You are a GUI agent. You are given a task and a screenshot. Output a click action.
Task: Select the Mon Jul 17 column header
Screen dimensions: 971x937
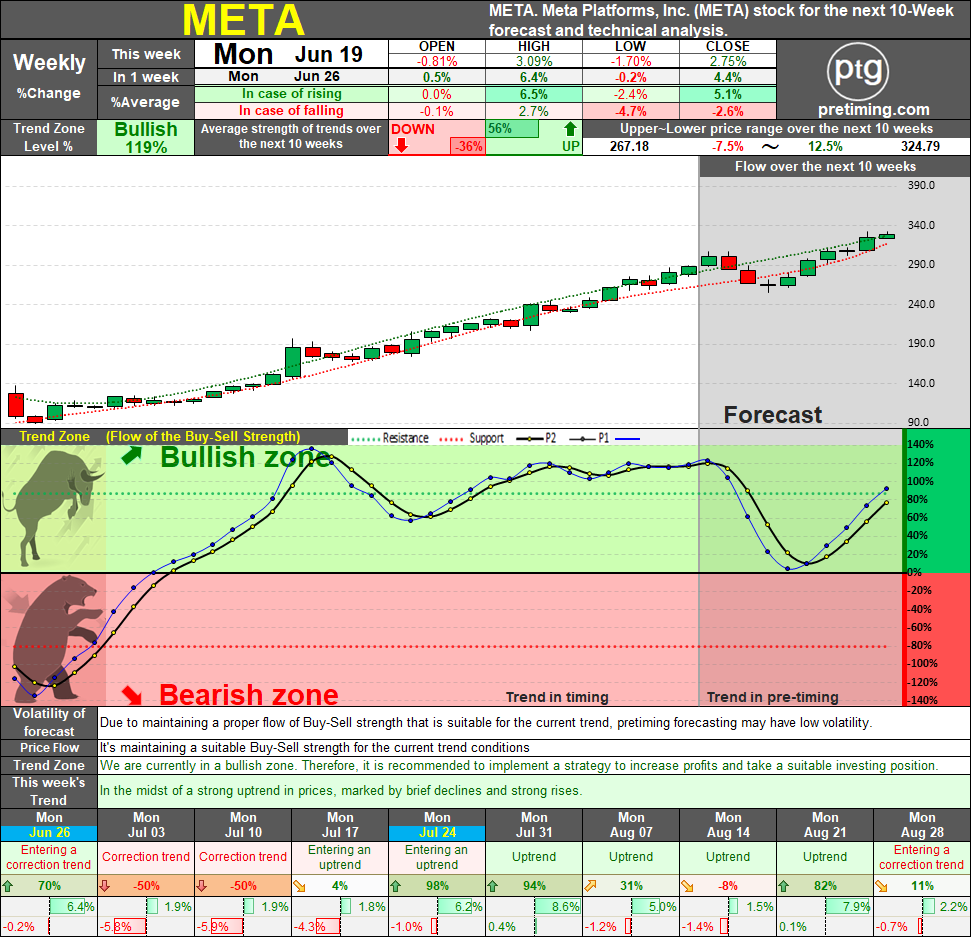click(340, 825)
